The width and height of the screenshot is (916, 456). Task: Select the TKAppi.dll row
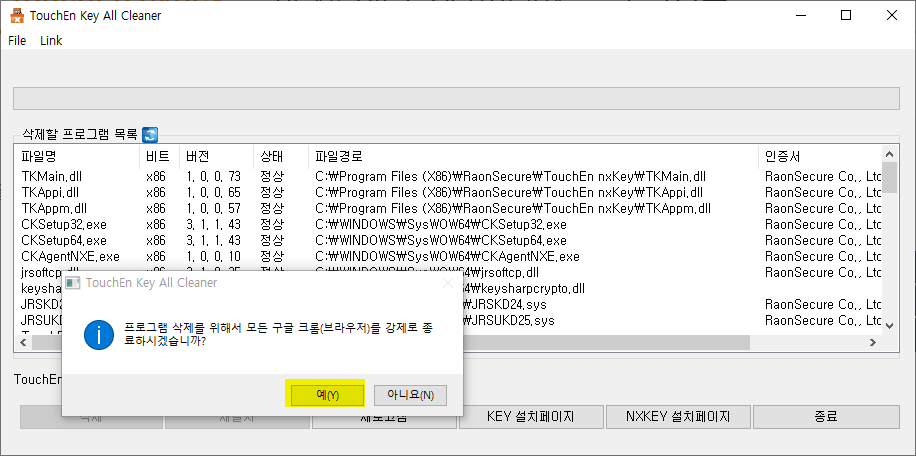[449, 192]
